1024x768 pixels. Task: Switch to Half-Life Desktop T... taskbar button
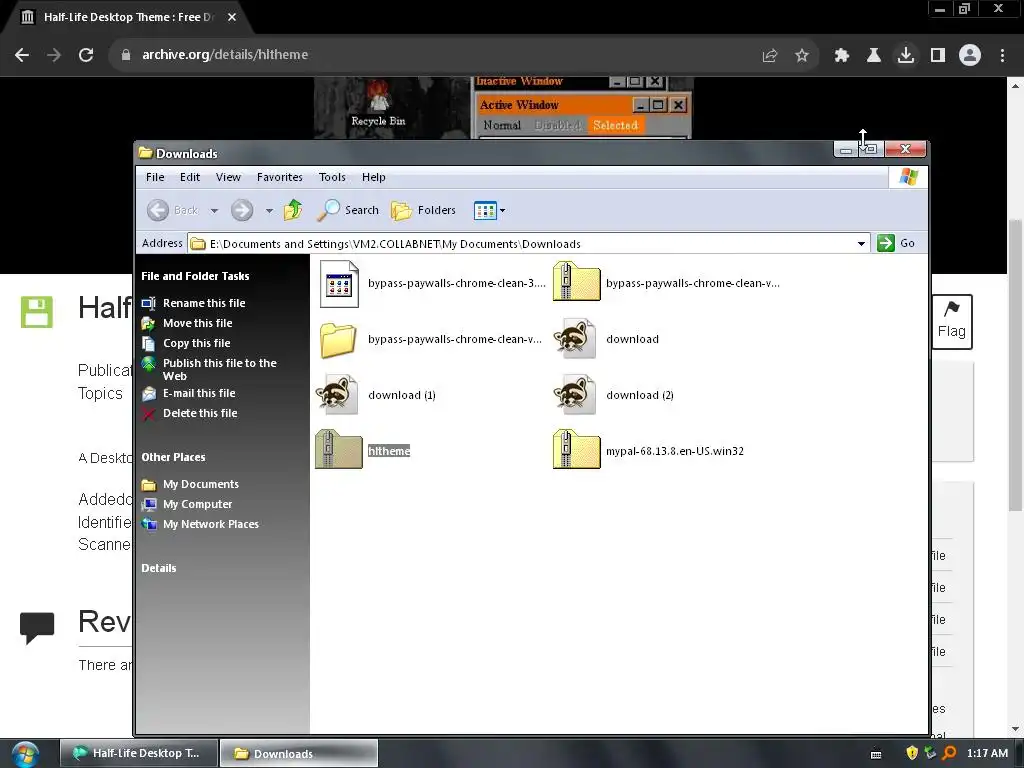click(x=138, y=753)
